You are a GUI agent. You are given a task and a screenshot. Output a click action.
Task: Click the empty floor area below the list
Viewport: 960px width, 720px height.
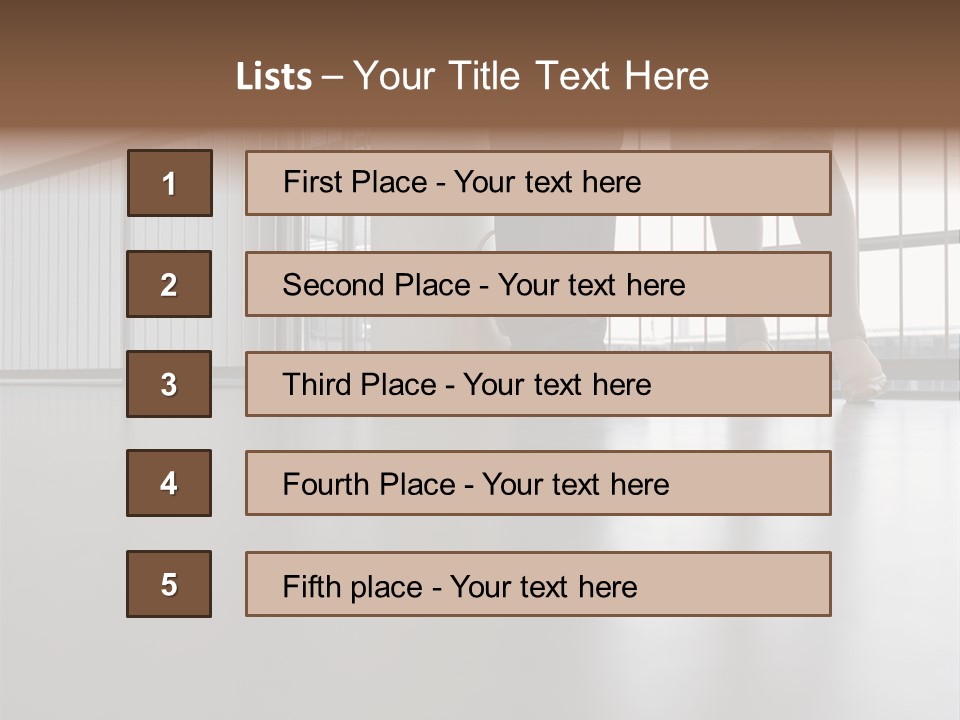coord(480,665)
